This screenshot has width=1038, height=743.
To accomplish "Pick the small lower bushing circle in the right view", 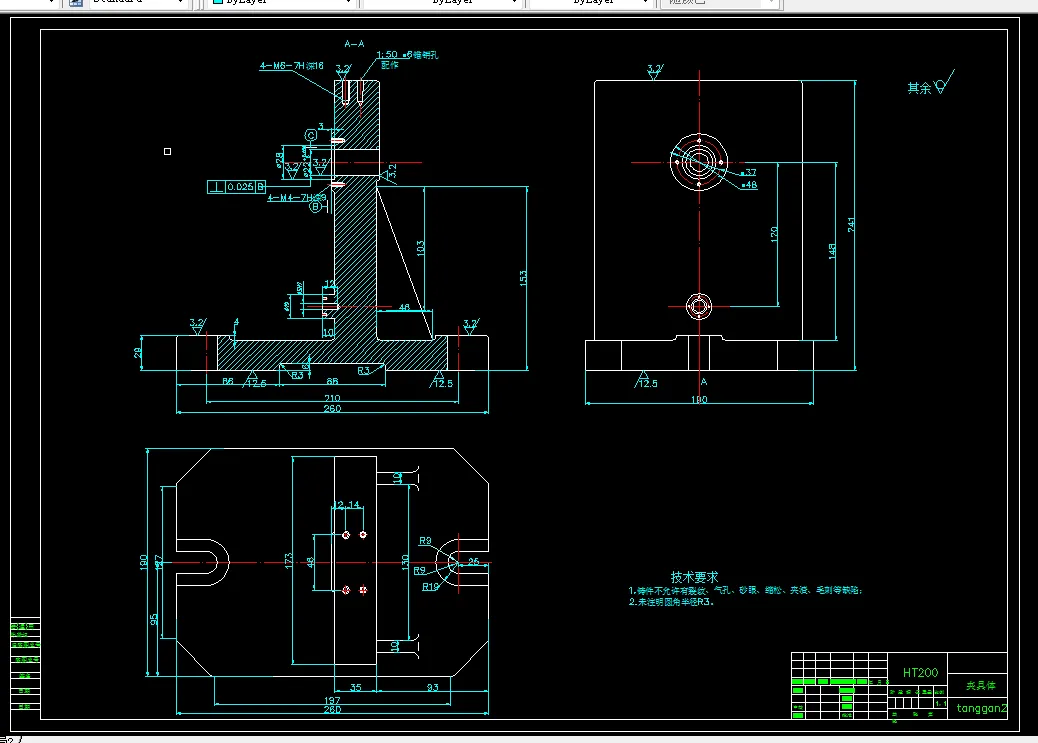I will coord(699,307).
